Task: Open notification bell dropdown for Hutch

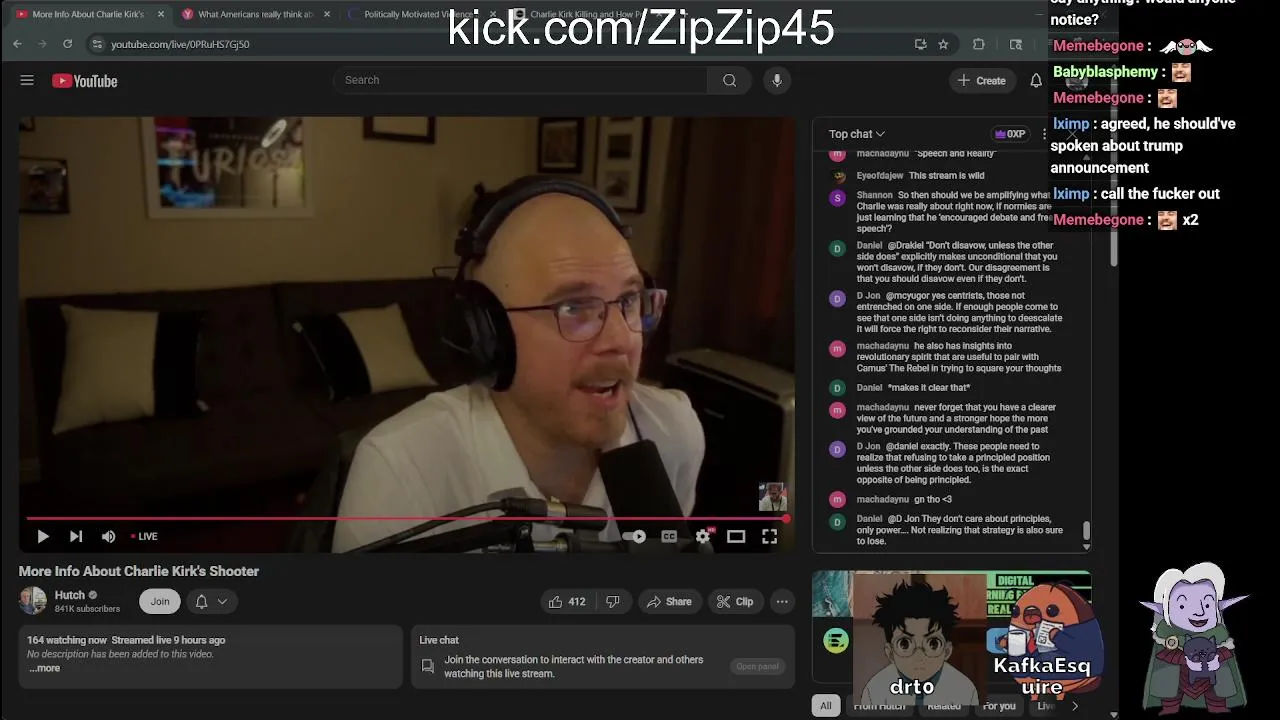Action: coord(211,601)
